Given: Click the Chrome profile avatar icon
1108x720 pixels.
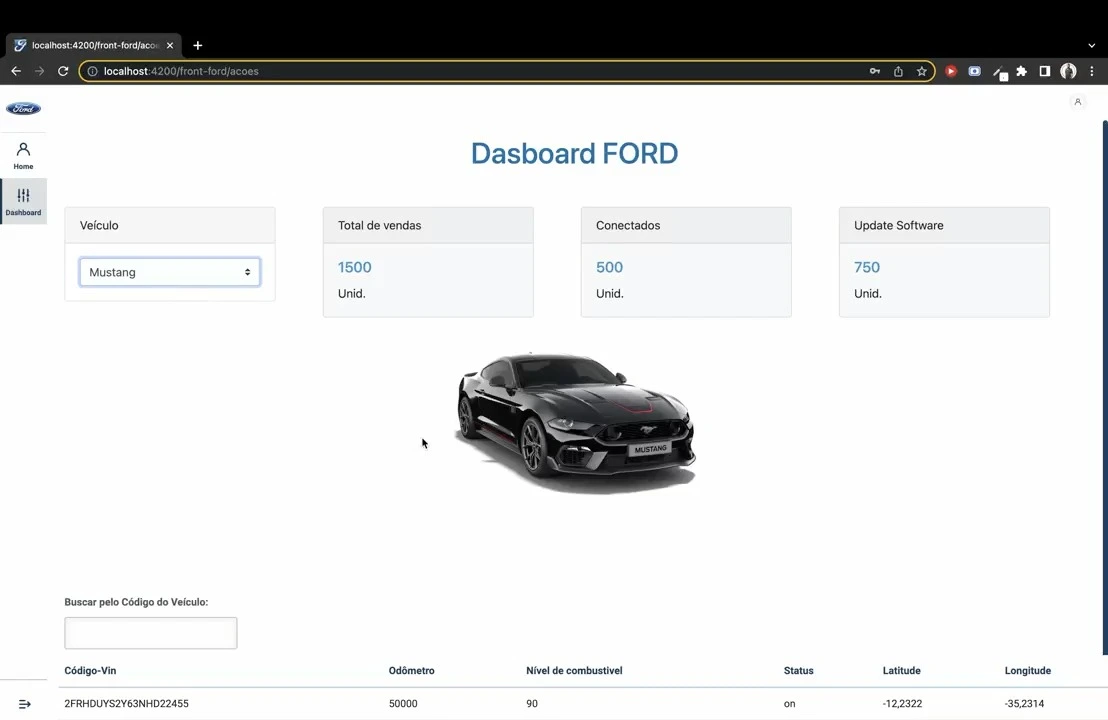Looking at the screenshot, I should pos(1068,71).
